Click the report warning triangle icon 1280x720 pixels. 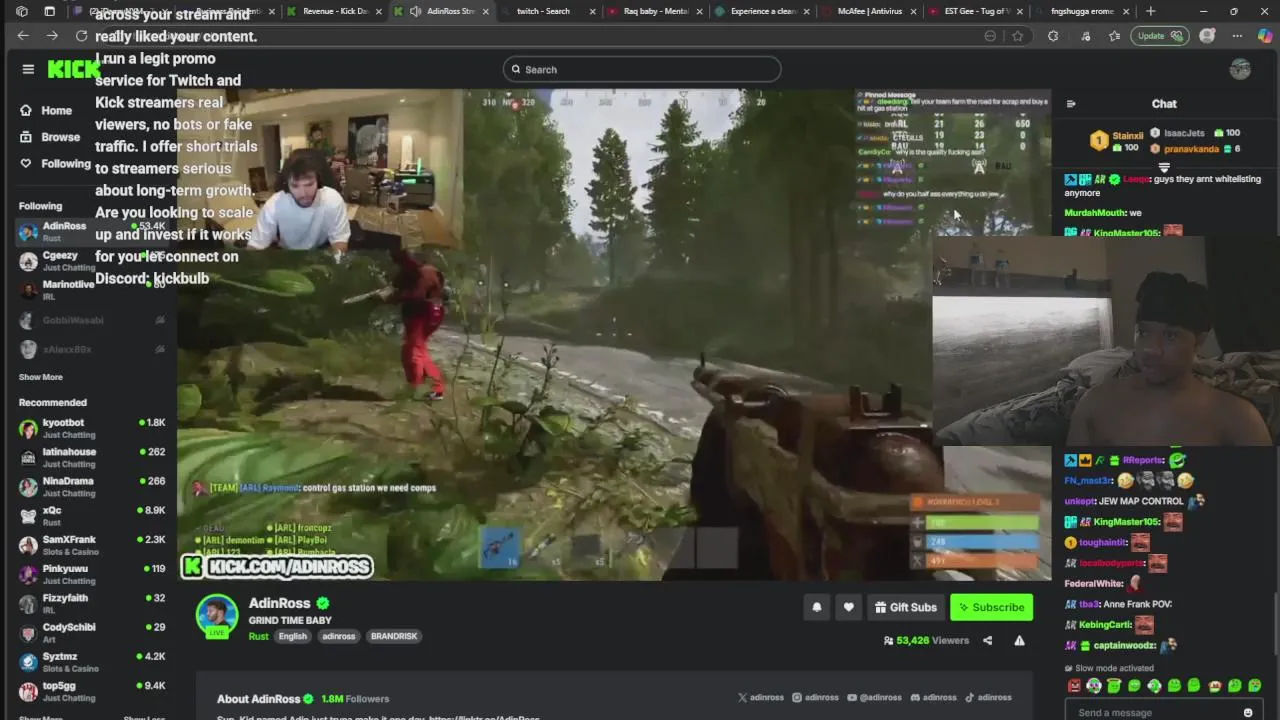pyautogui.click(x=1019, y=640)
